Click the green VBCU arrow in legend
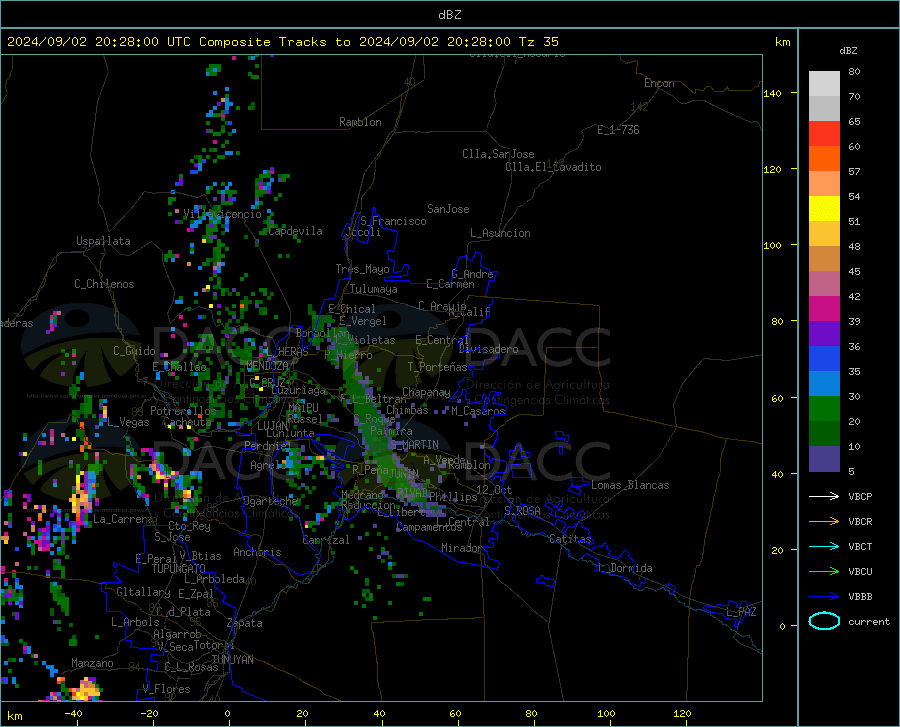The height and width of the screenshot is (727, 900). [x=824, y=572]
